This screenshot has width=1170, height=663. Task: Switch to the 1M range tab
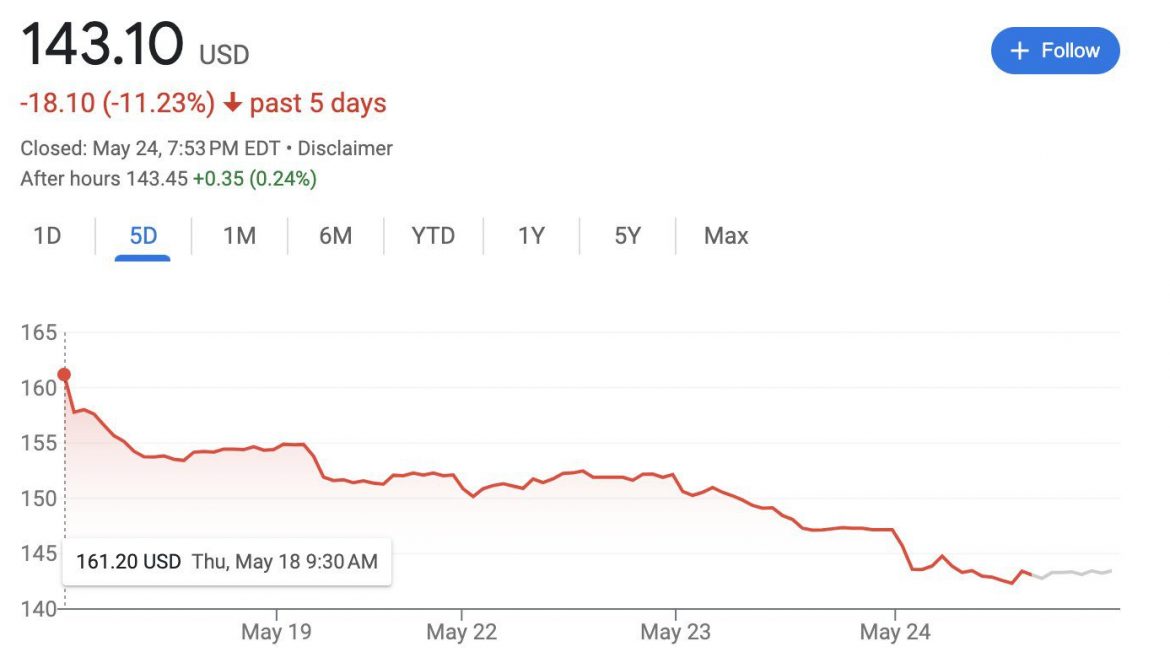(239, 236)
